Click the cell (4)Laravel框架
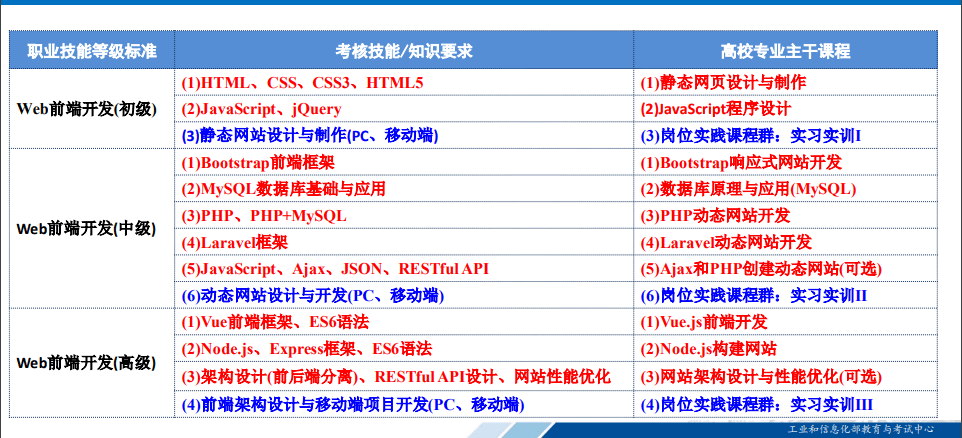Viewport: 962px width, 438px height. 404,242
